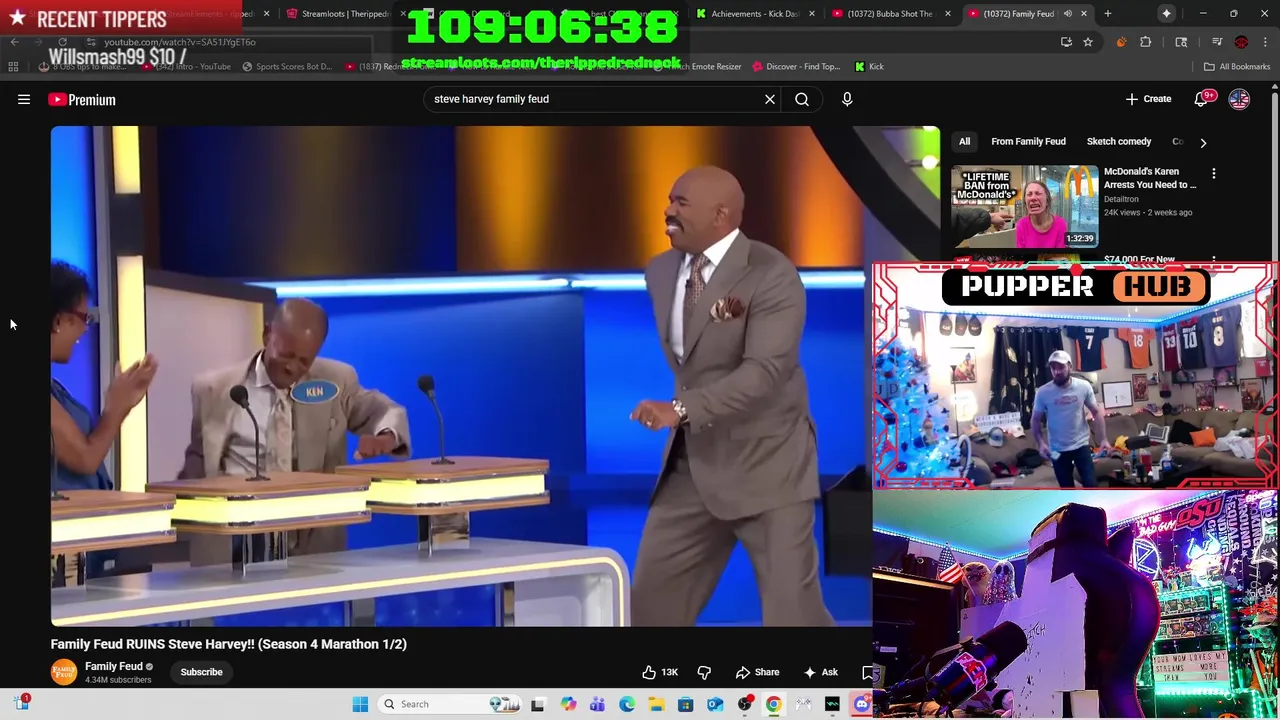This screenshot has width=1280, height=720.
Task: Open Copilot from the taskbar
Action: (568, 704)
